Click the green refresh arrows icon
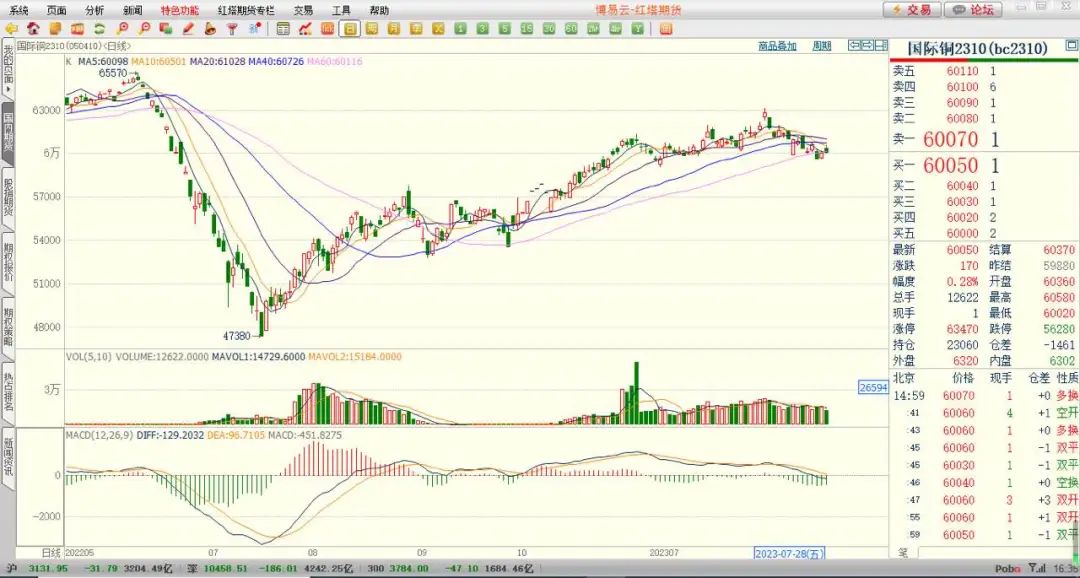The image size is (1080, 578). pos(98,29)
